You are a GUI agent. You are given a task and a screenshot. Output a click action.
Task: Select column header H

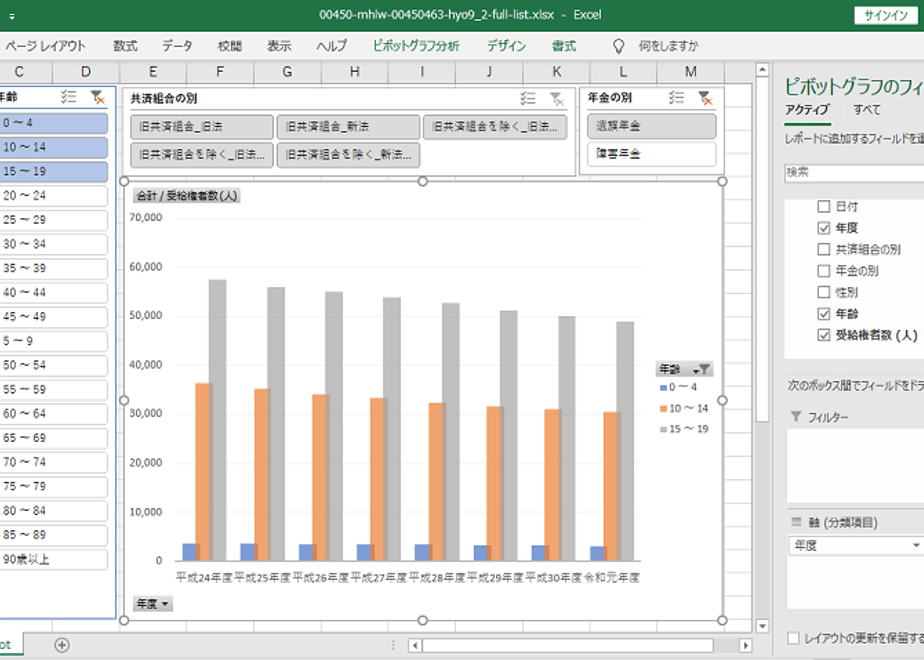pos(354,72)
